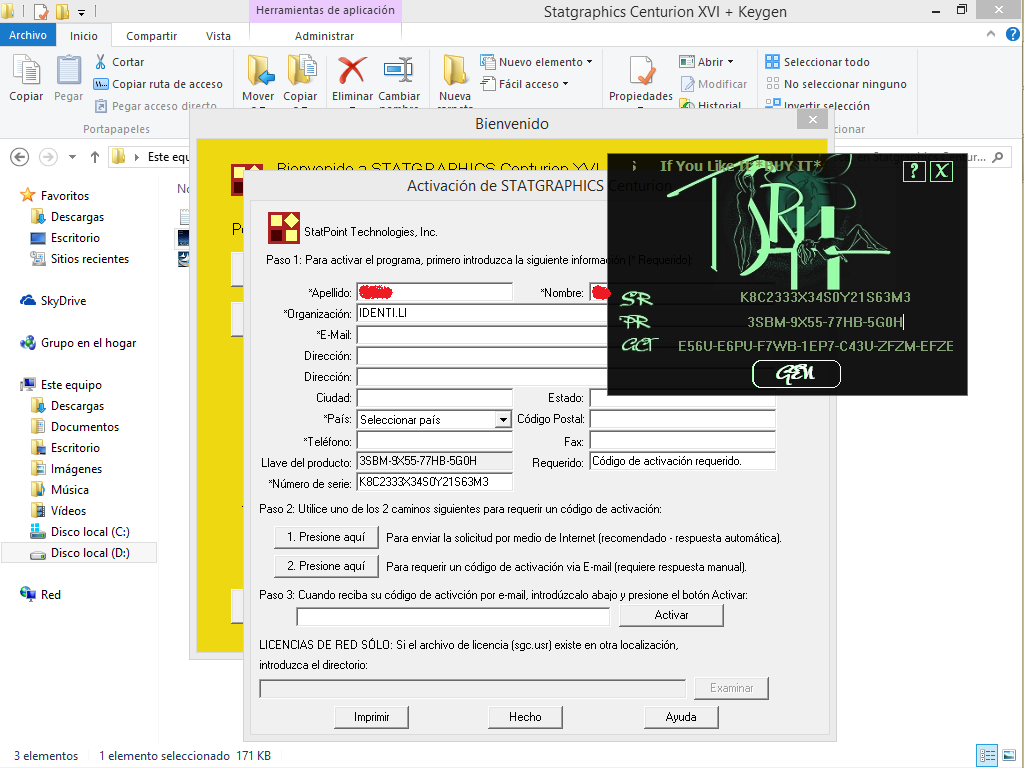1024x768 pixels.
Task: Open Documentos under Este equipo
Action: (75, 426)
